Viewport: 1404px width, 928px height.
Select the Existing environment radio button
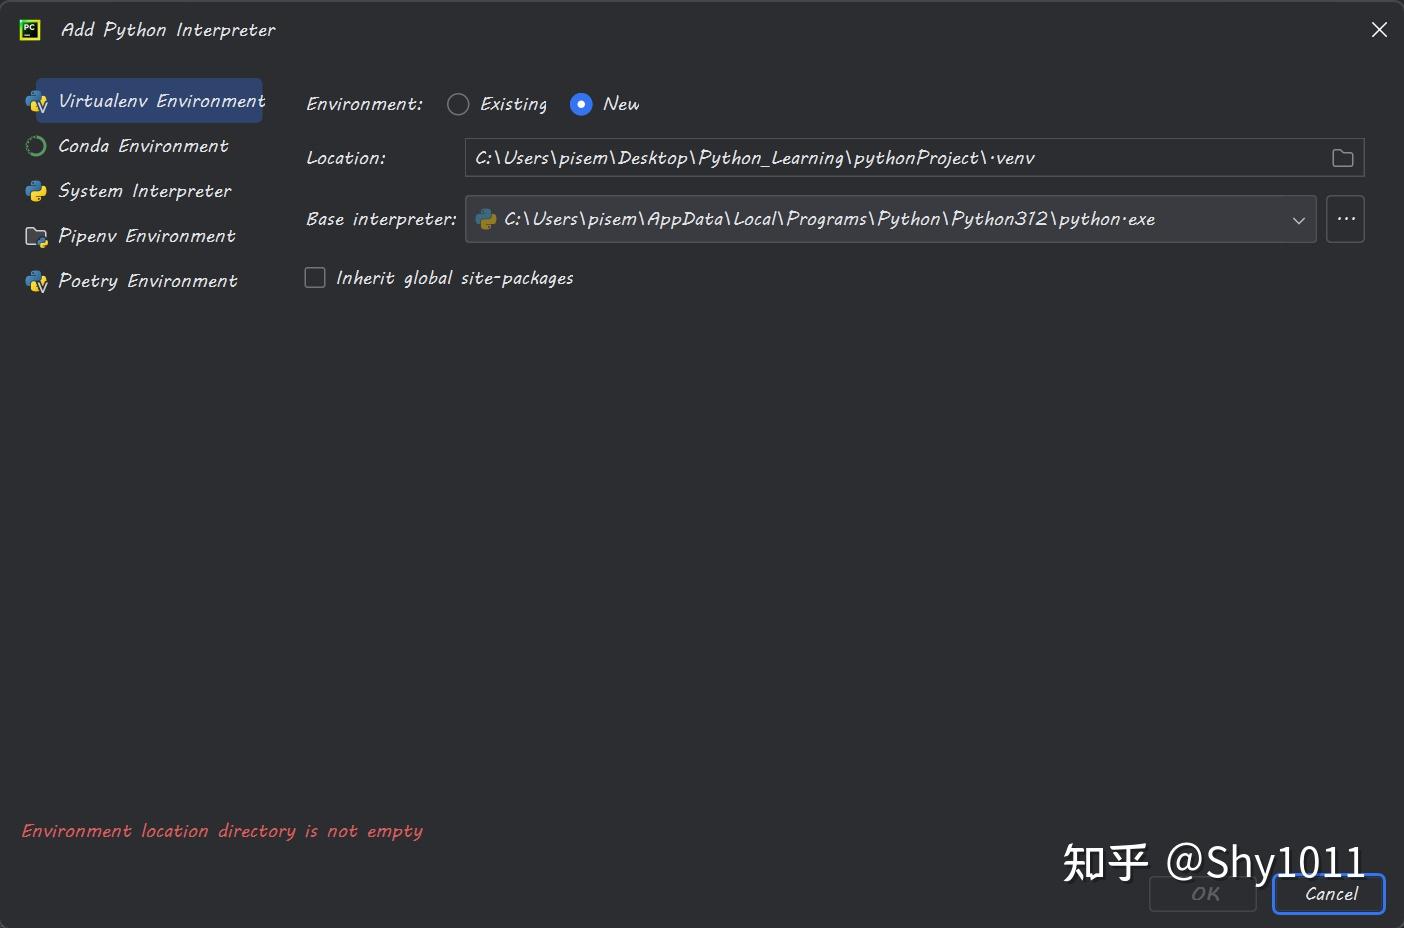pos(458,104)
